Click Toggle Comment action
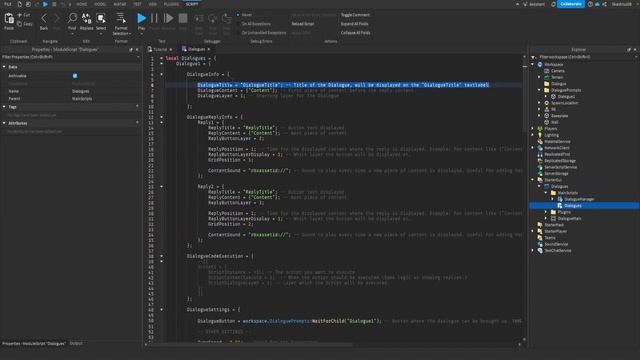The width and height of the screenshot is (640, 360). pos(355,15)
